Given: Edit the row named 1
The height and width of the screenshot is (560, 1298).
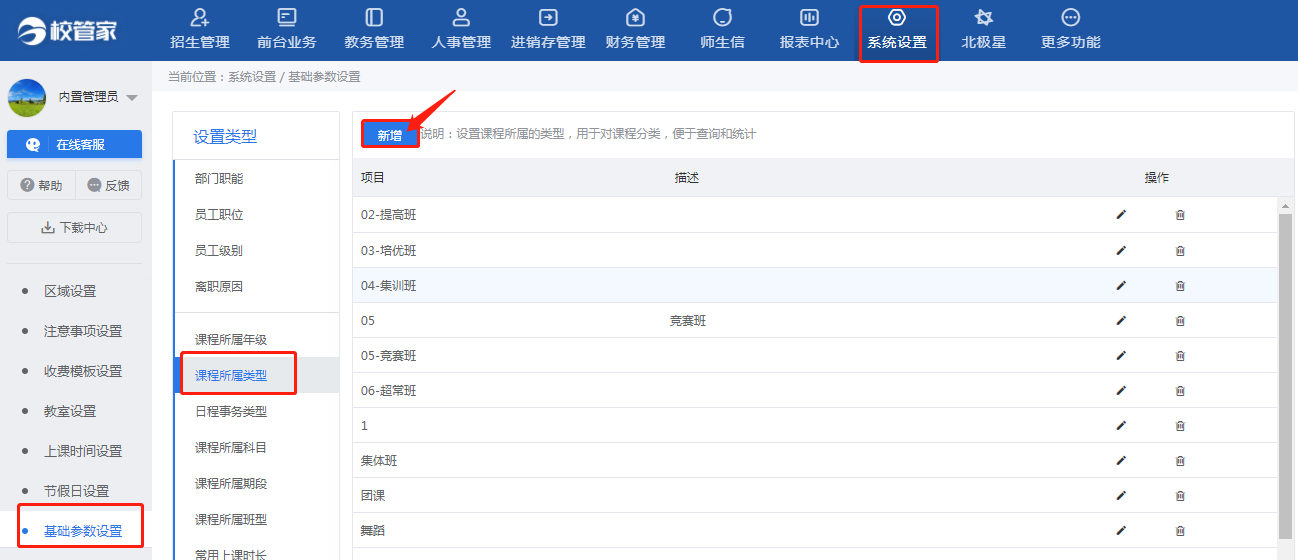Looking at the screenshot, I should [x=1121, y=425].
